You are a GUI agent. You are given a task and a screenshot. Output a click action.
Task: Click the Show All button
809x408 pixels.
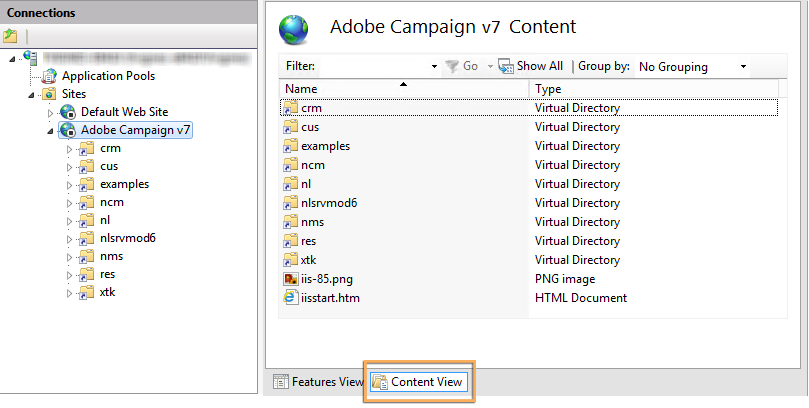(531, 66)
